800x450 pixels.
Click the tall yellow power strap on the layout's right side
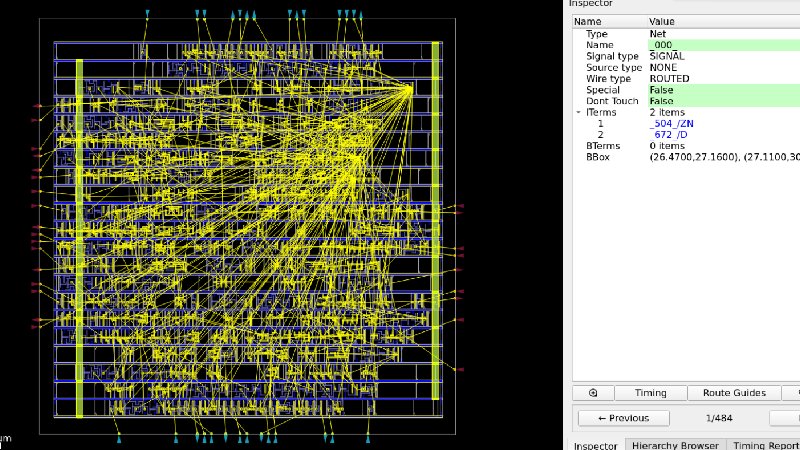(435, 220)
